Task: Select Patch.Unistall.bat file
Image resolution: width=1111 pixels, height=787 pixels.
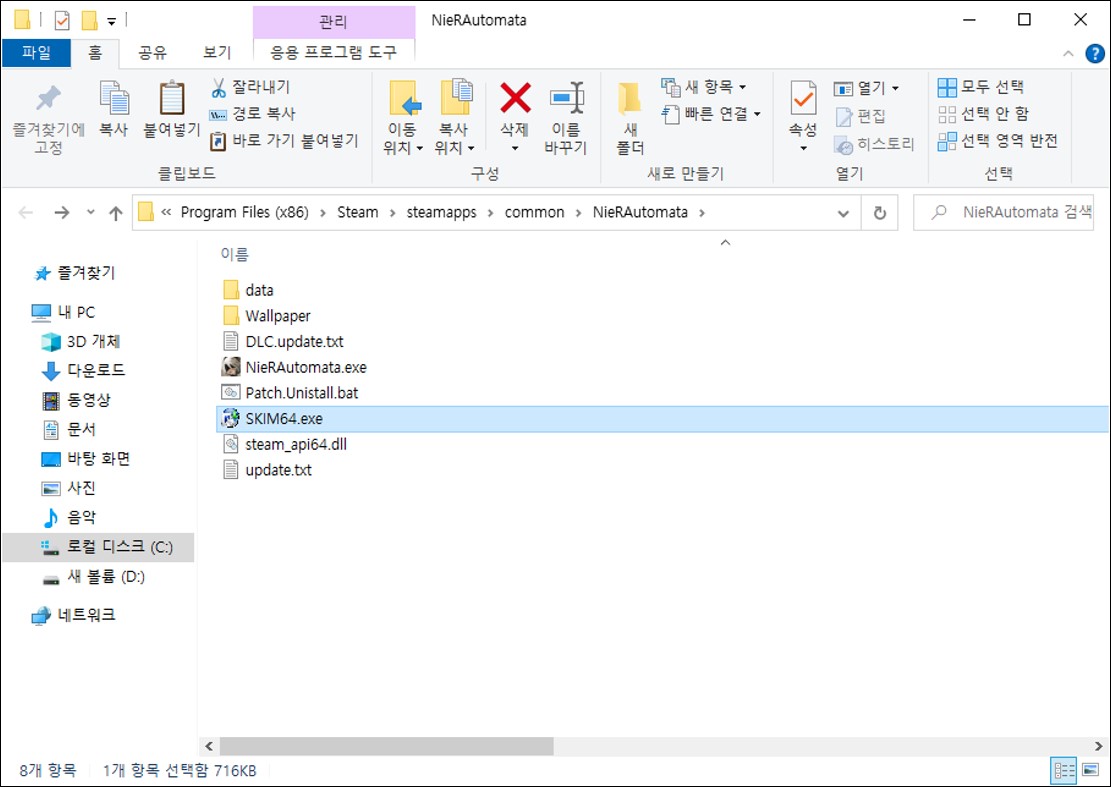Action: (290, 393)
